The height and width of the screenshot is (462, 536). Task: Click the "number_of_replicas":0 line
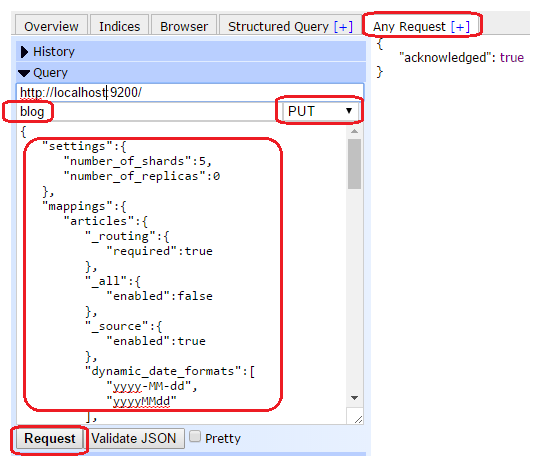click(142, 176)
